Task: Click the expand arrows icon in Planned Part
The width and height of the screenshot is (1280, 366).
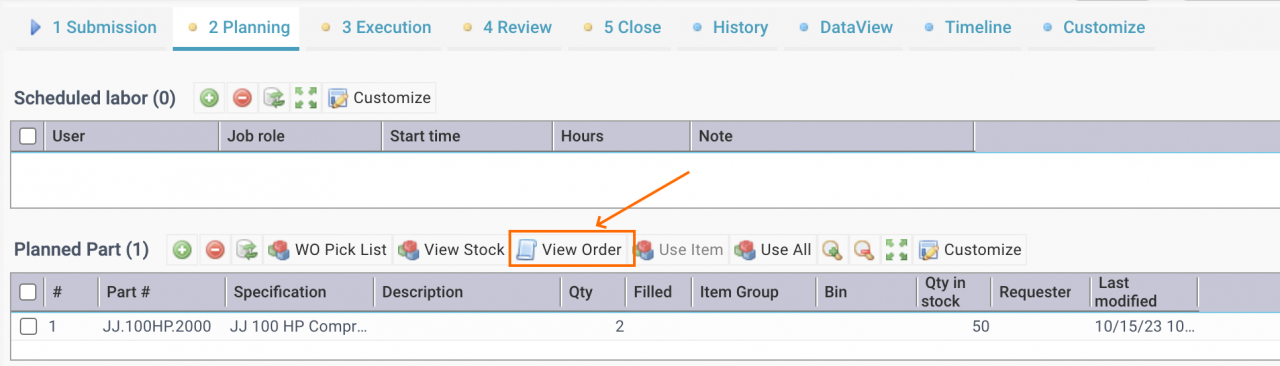Action: tap(897, 250)
